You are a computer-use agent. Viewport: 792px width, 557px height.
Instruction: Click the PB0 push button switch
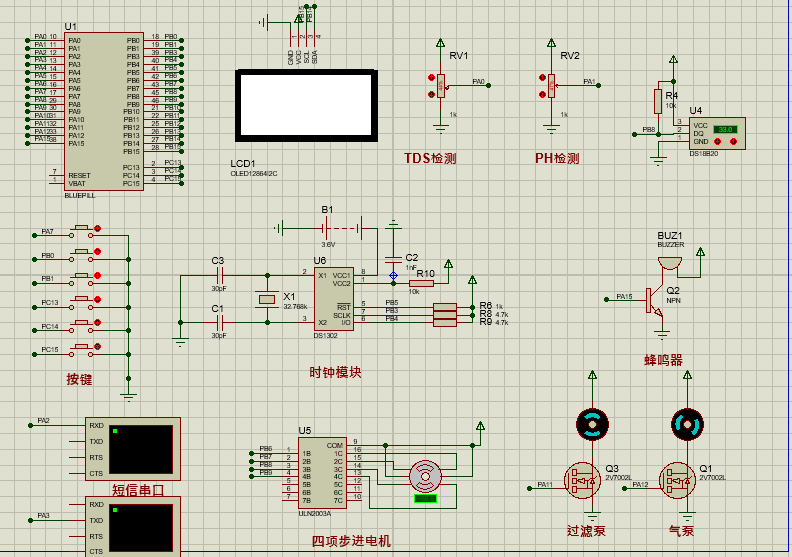click(x=81, y=255)
